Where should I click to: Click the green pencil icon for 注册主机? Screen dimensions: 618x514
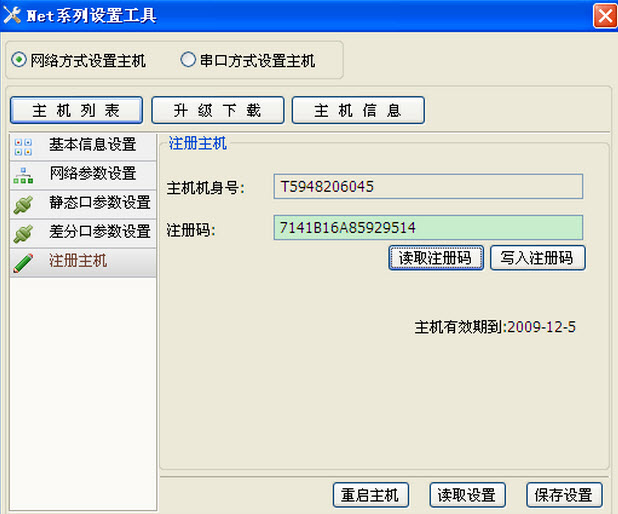coord(23,263)
